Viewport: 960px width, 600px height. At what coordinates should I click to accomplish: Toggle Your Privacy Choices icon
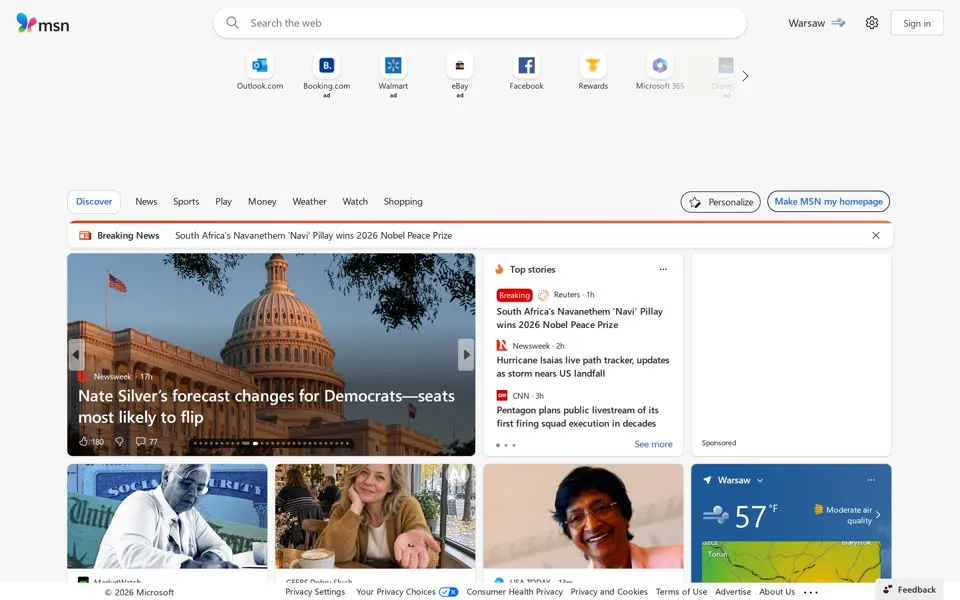449,592
